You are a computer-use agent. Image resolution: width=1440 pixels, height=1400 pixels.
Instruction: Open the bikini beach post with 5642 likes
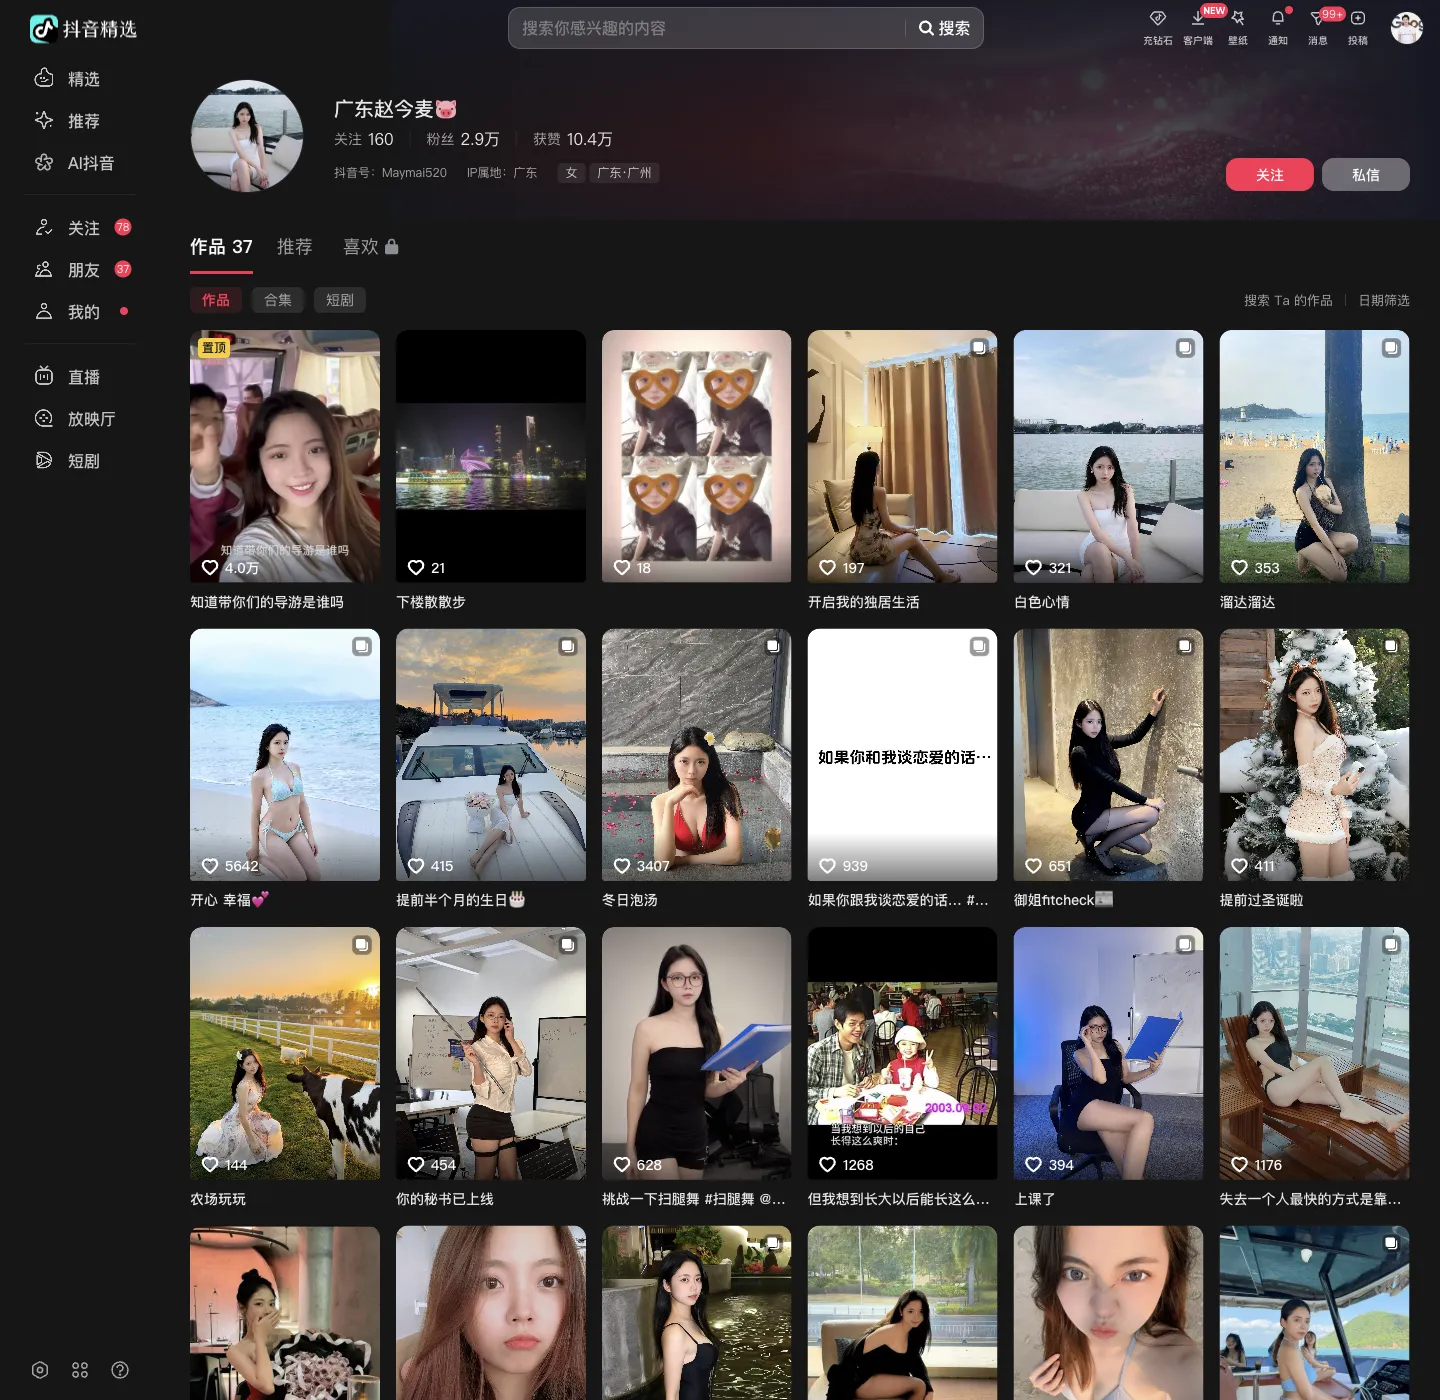coord(285,755)
